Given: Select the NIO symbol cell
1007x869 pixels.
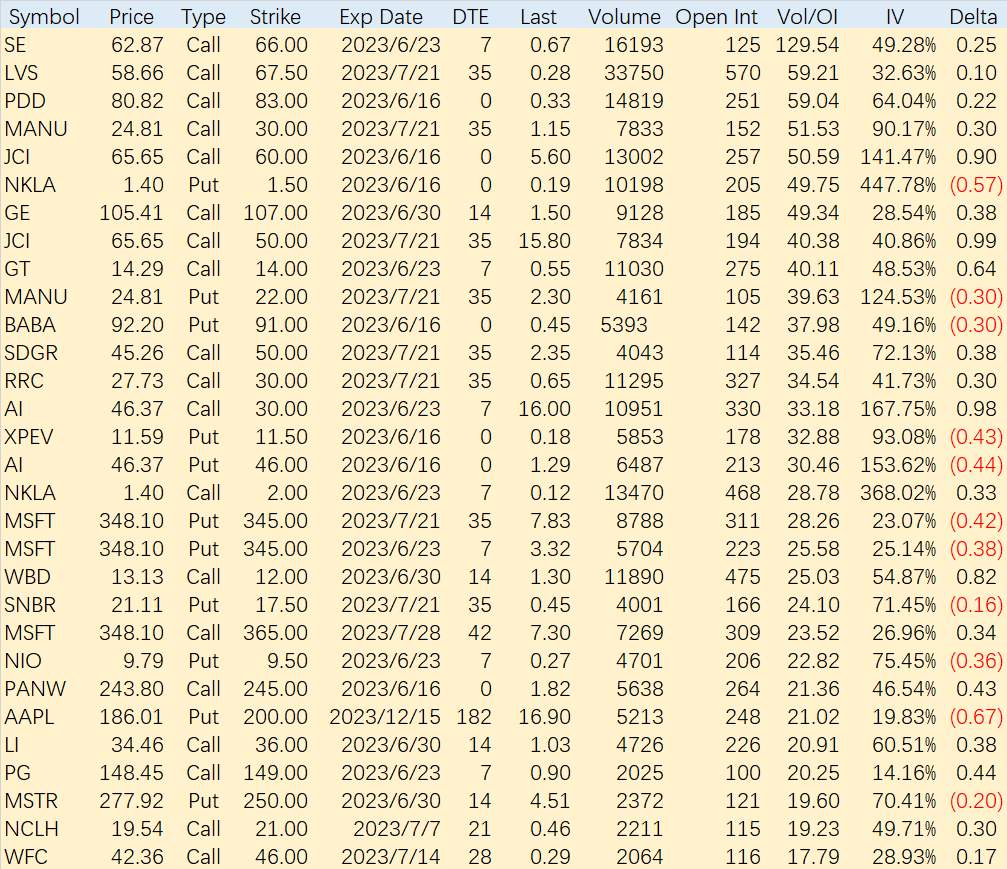Looking at the screenshot, I should click(23, 661).
